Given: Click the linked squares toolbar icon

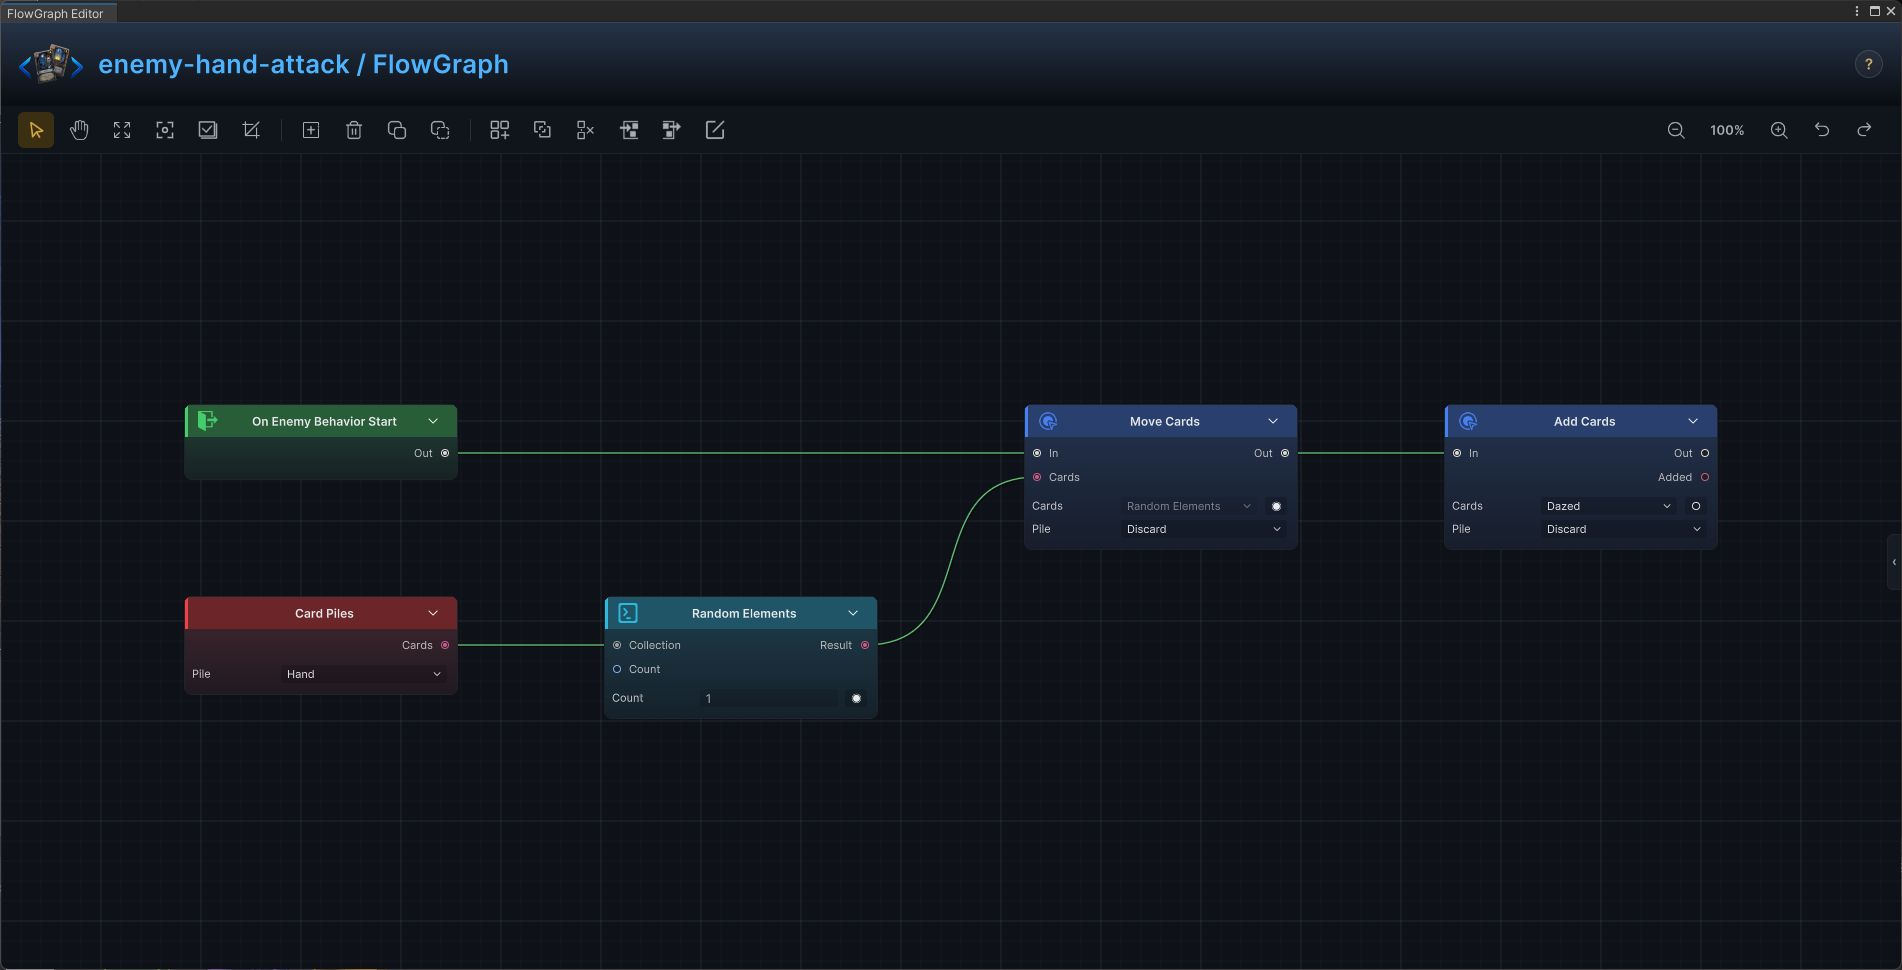Looking at the screenshot, I should point(542,130).
